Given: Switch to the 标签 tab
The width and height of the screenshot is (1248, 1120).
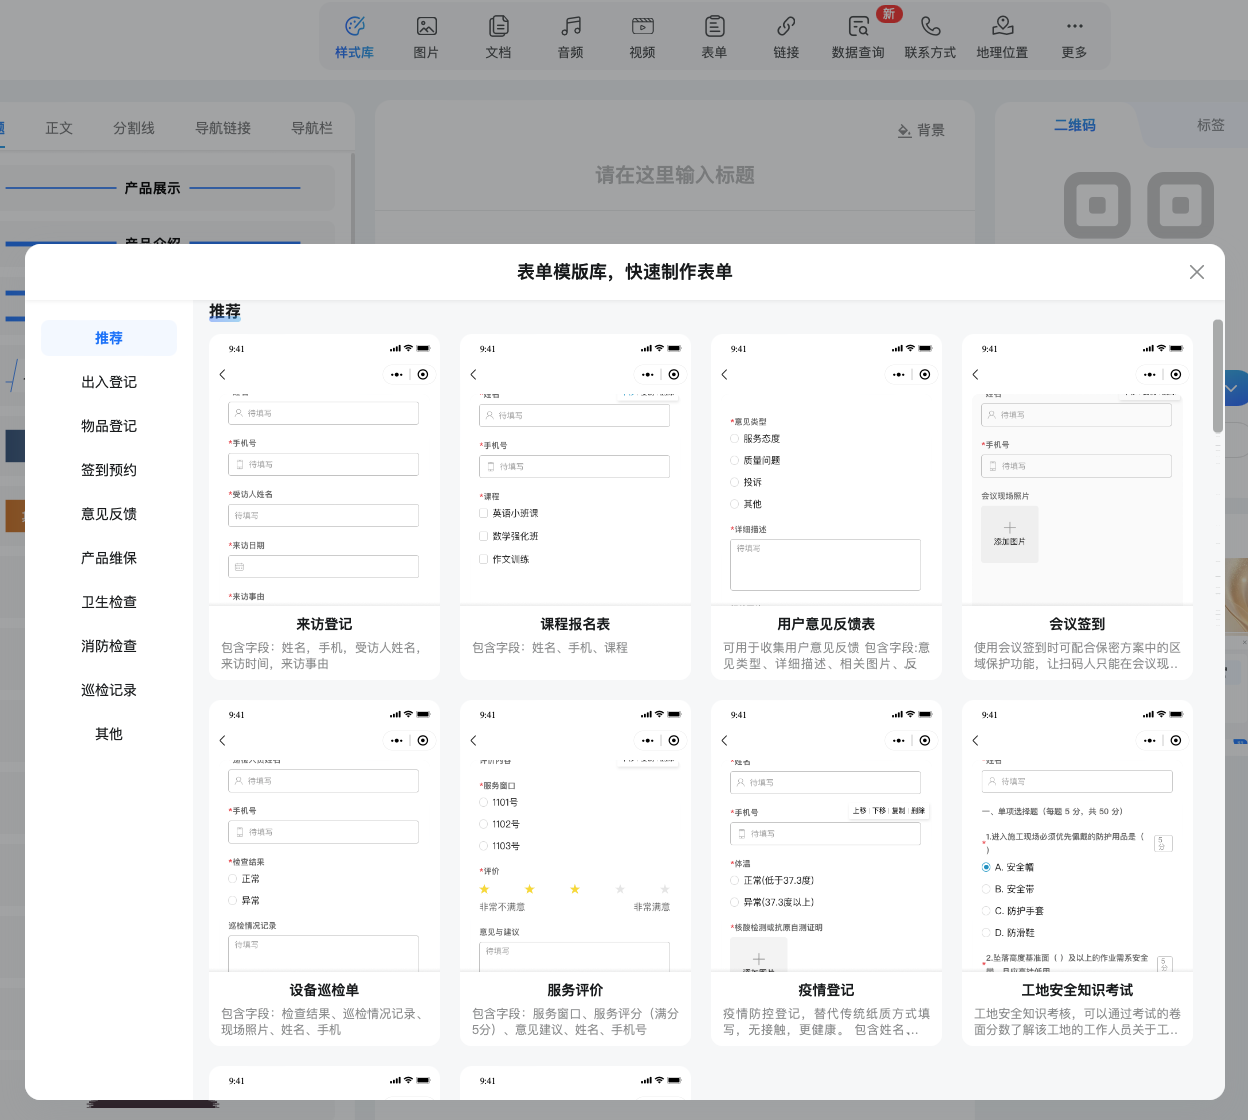Looking at the screenshot, I should tap(1210, 125).
